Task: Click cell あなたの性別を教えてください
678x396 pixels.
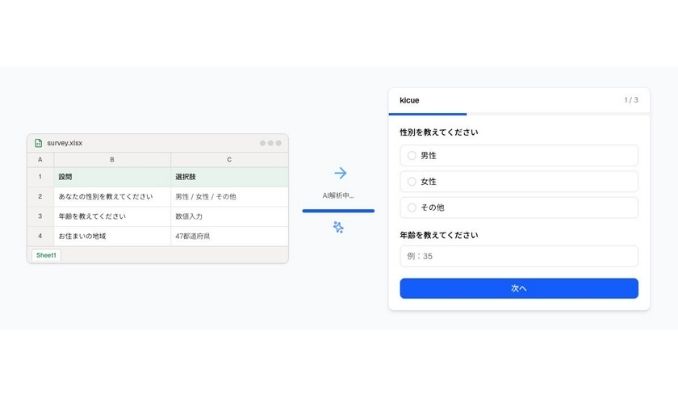Action: click(112, 197)
